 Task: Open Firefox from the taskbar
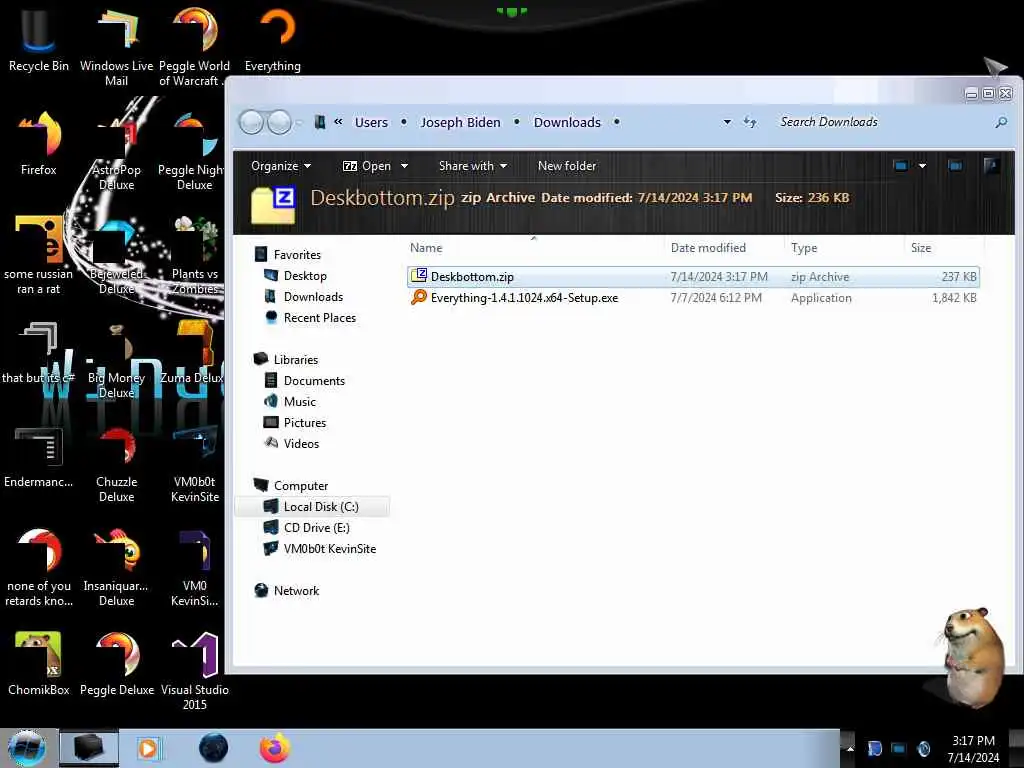point(275,748)
